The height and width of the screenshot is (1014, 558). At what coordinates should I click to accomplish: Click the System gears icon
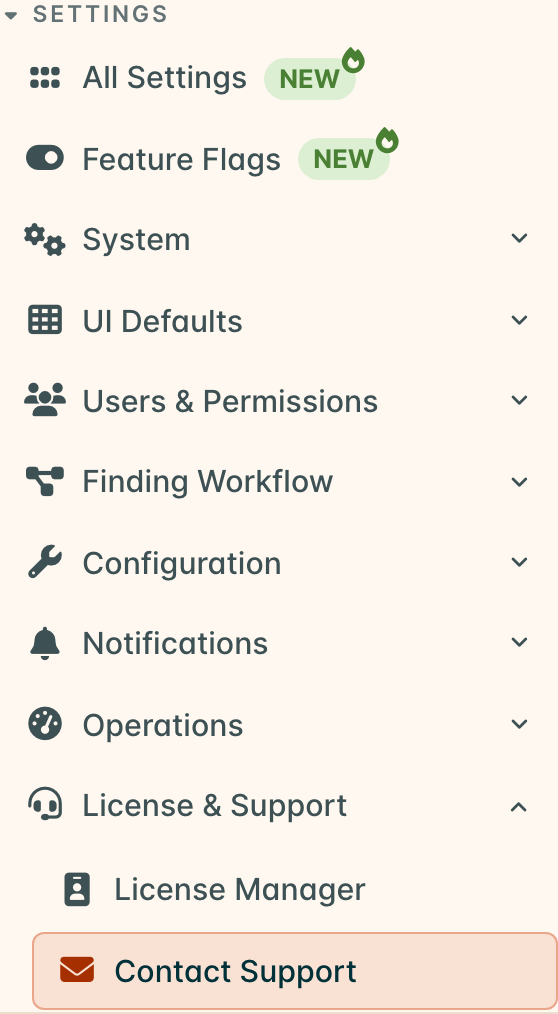45,239
